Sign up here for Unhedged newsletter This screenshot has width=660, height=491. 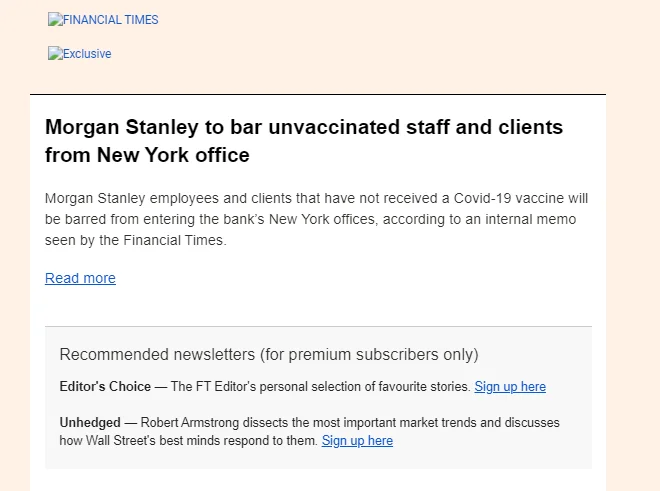tap(357, 440)
